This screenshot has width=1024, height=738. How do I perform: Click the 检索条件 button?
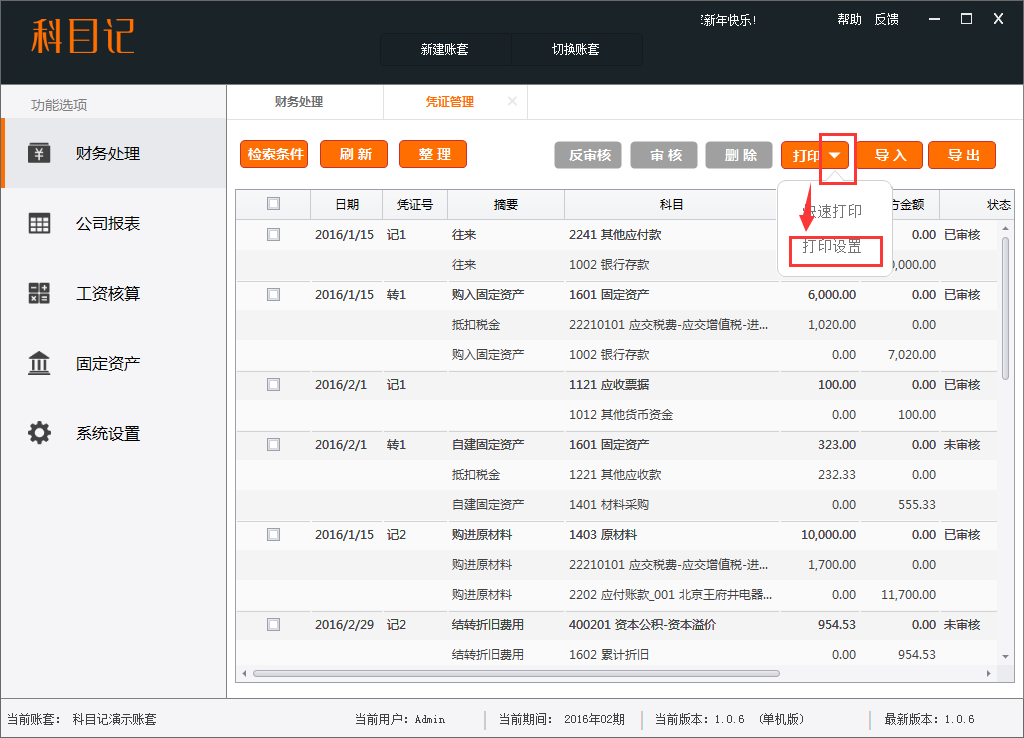click(274, 155)
